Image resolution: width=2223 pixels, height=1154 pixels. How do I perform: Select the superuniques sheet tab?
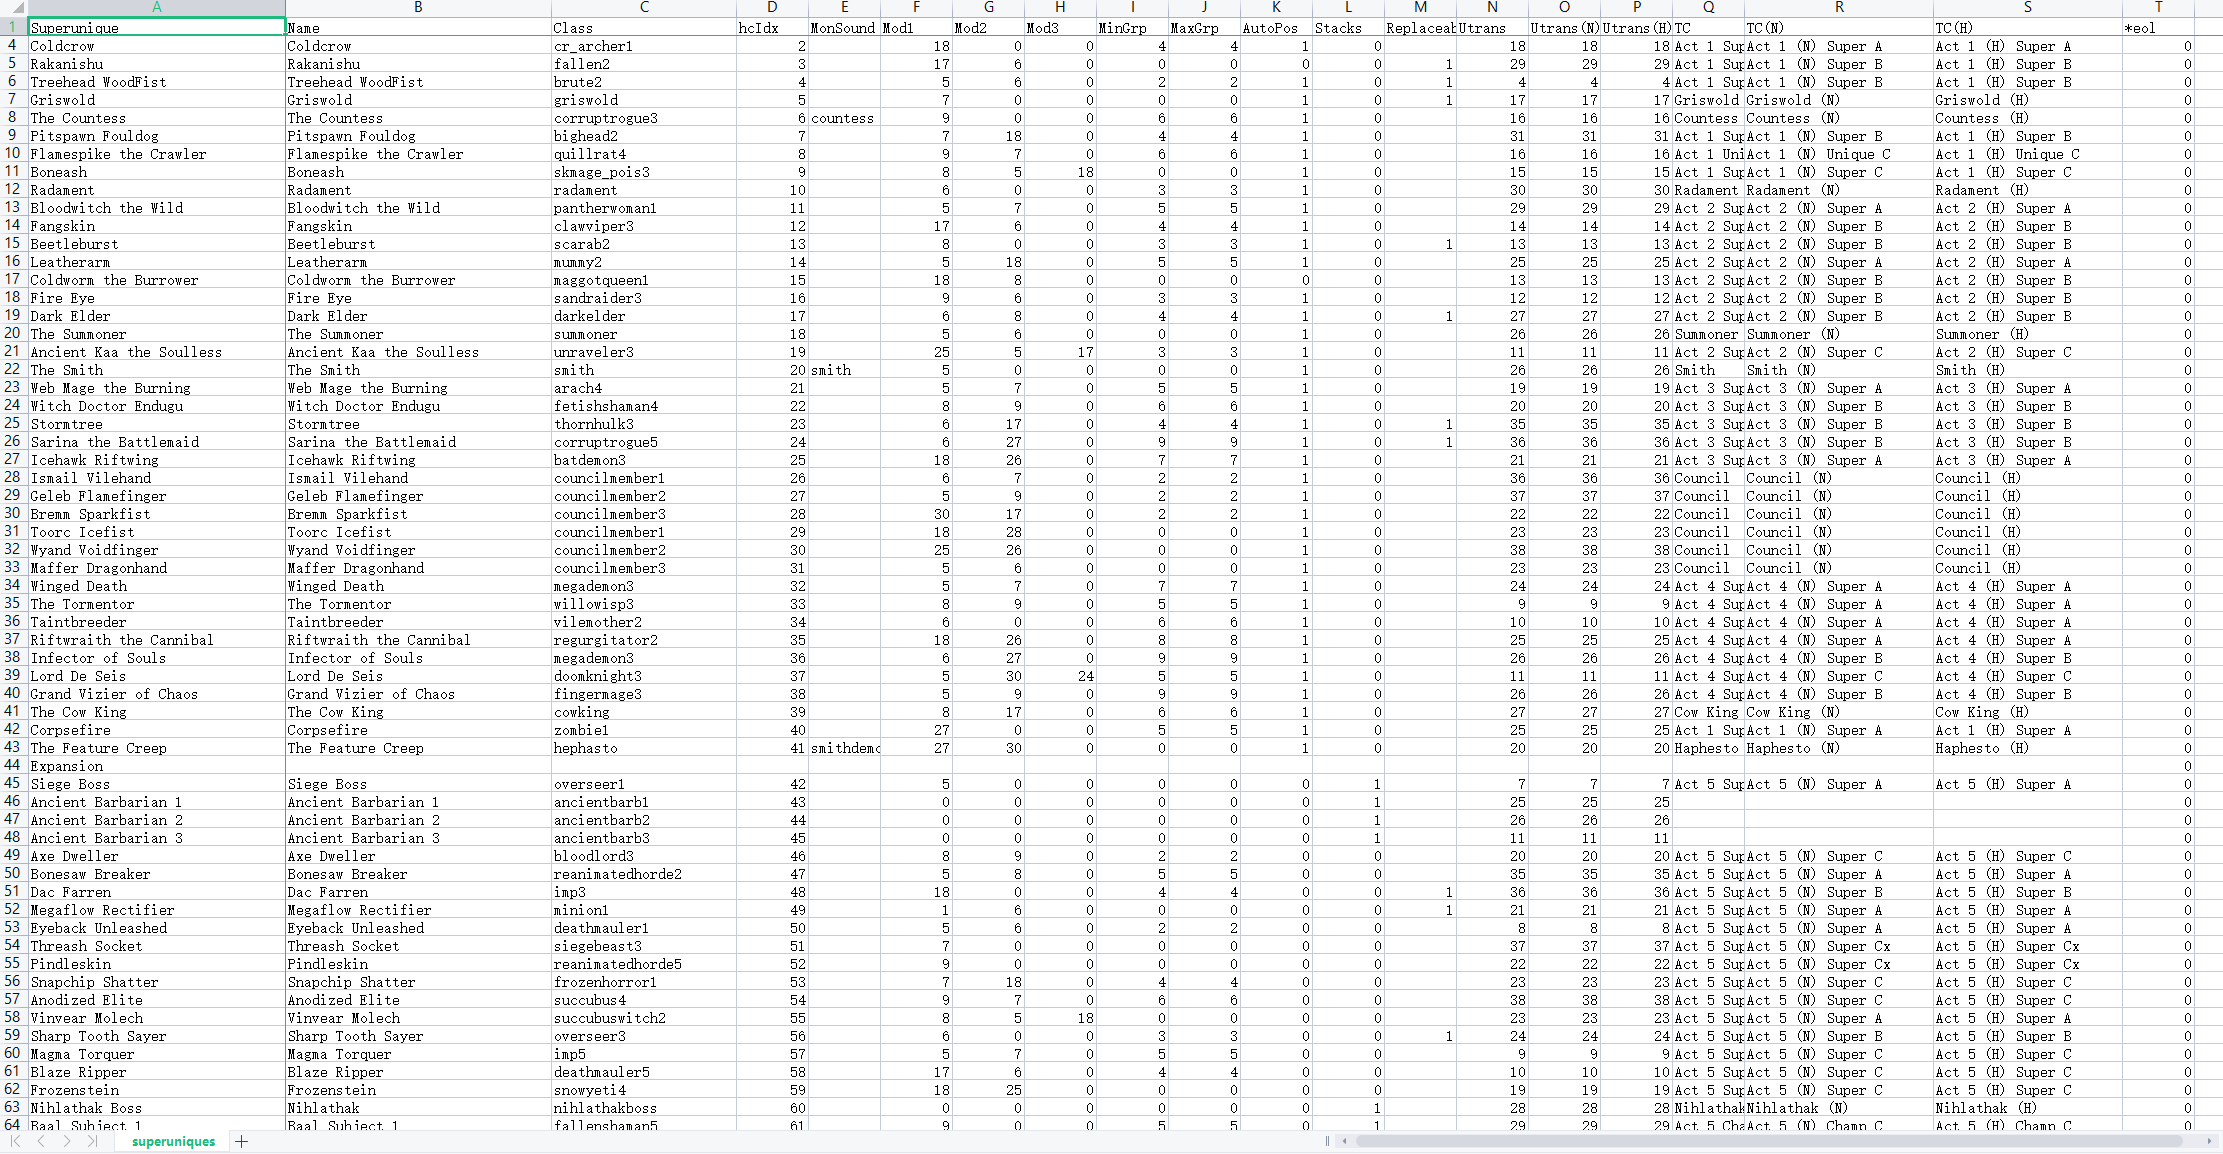click(x=173, y=1141)
